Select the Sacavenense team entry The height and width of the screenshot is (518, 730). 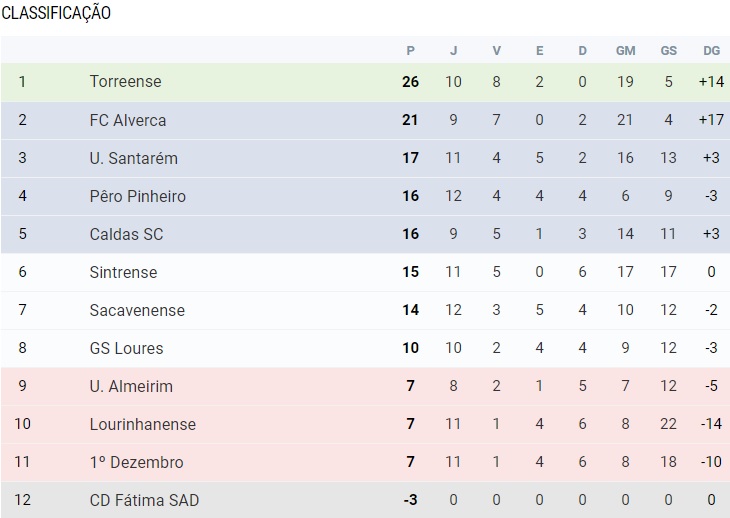(137, 310)
